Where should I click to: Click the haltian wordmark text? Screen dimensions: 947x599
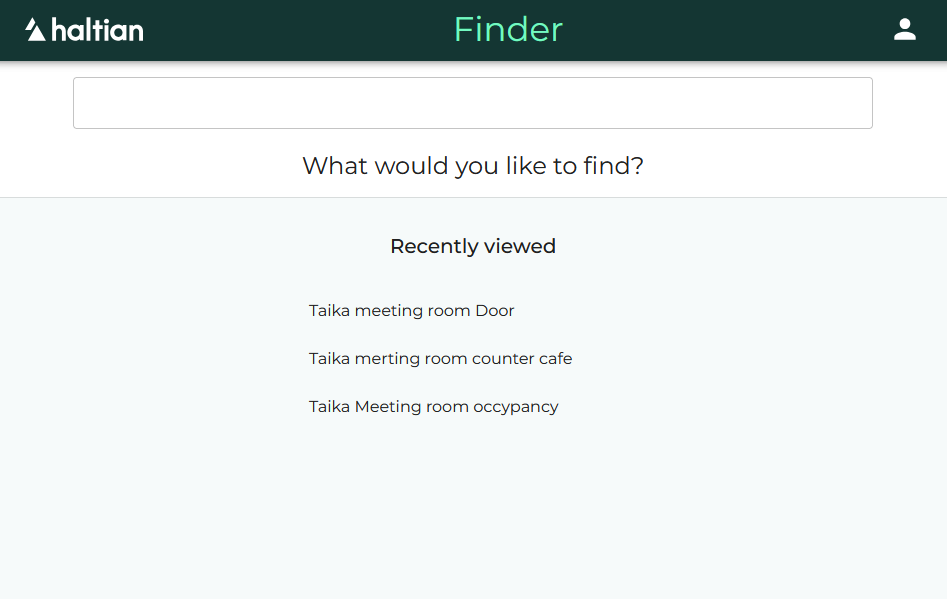[100, 30]
